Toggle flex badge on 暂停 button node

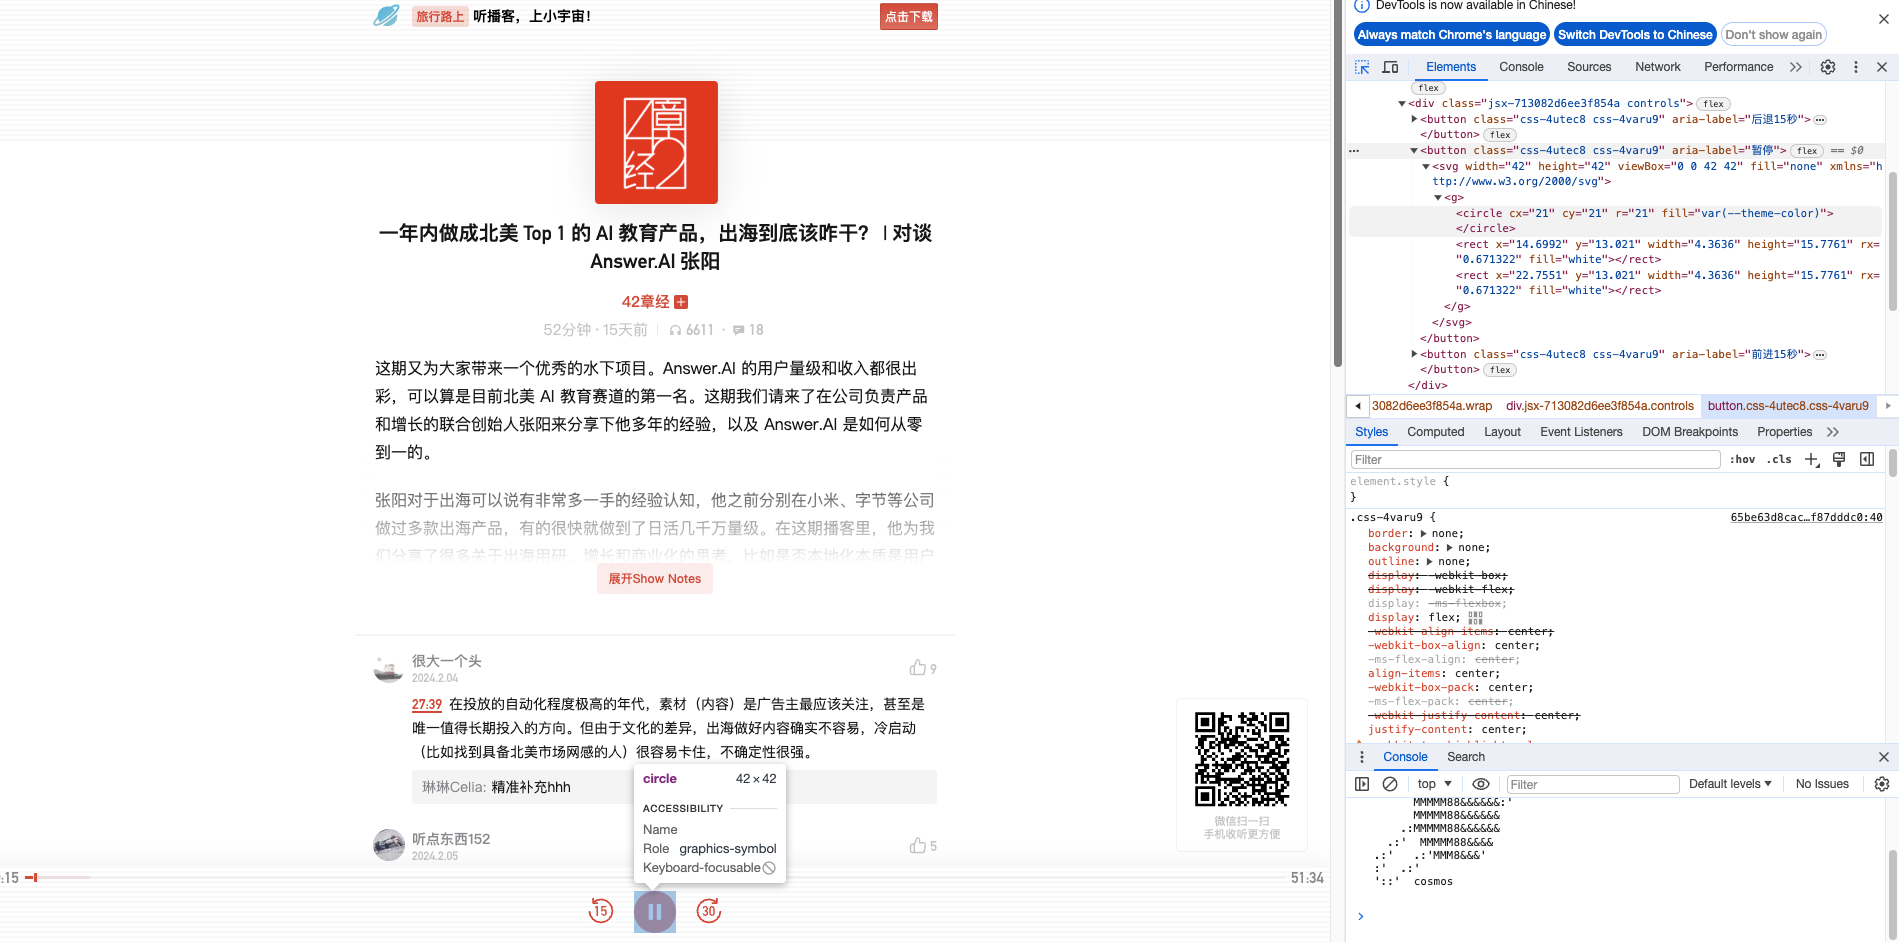(1807, 151)
